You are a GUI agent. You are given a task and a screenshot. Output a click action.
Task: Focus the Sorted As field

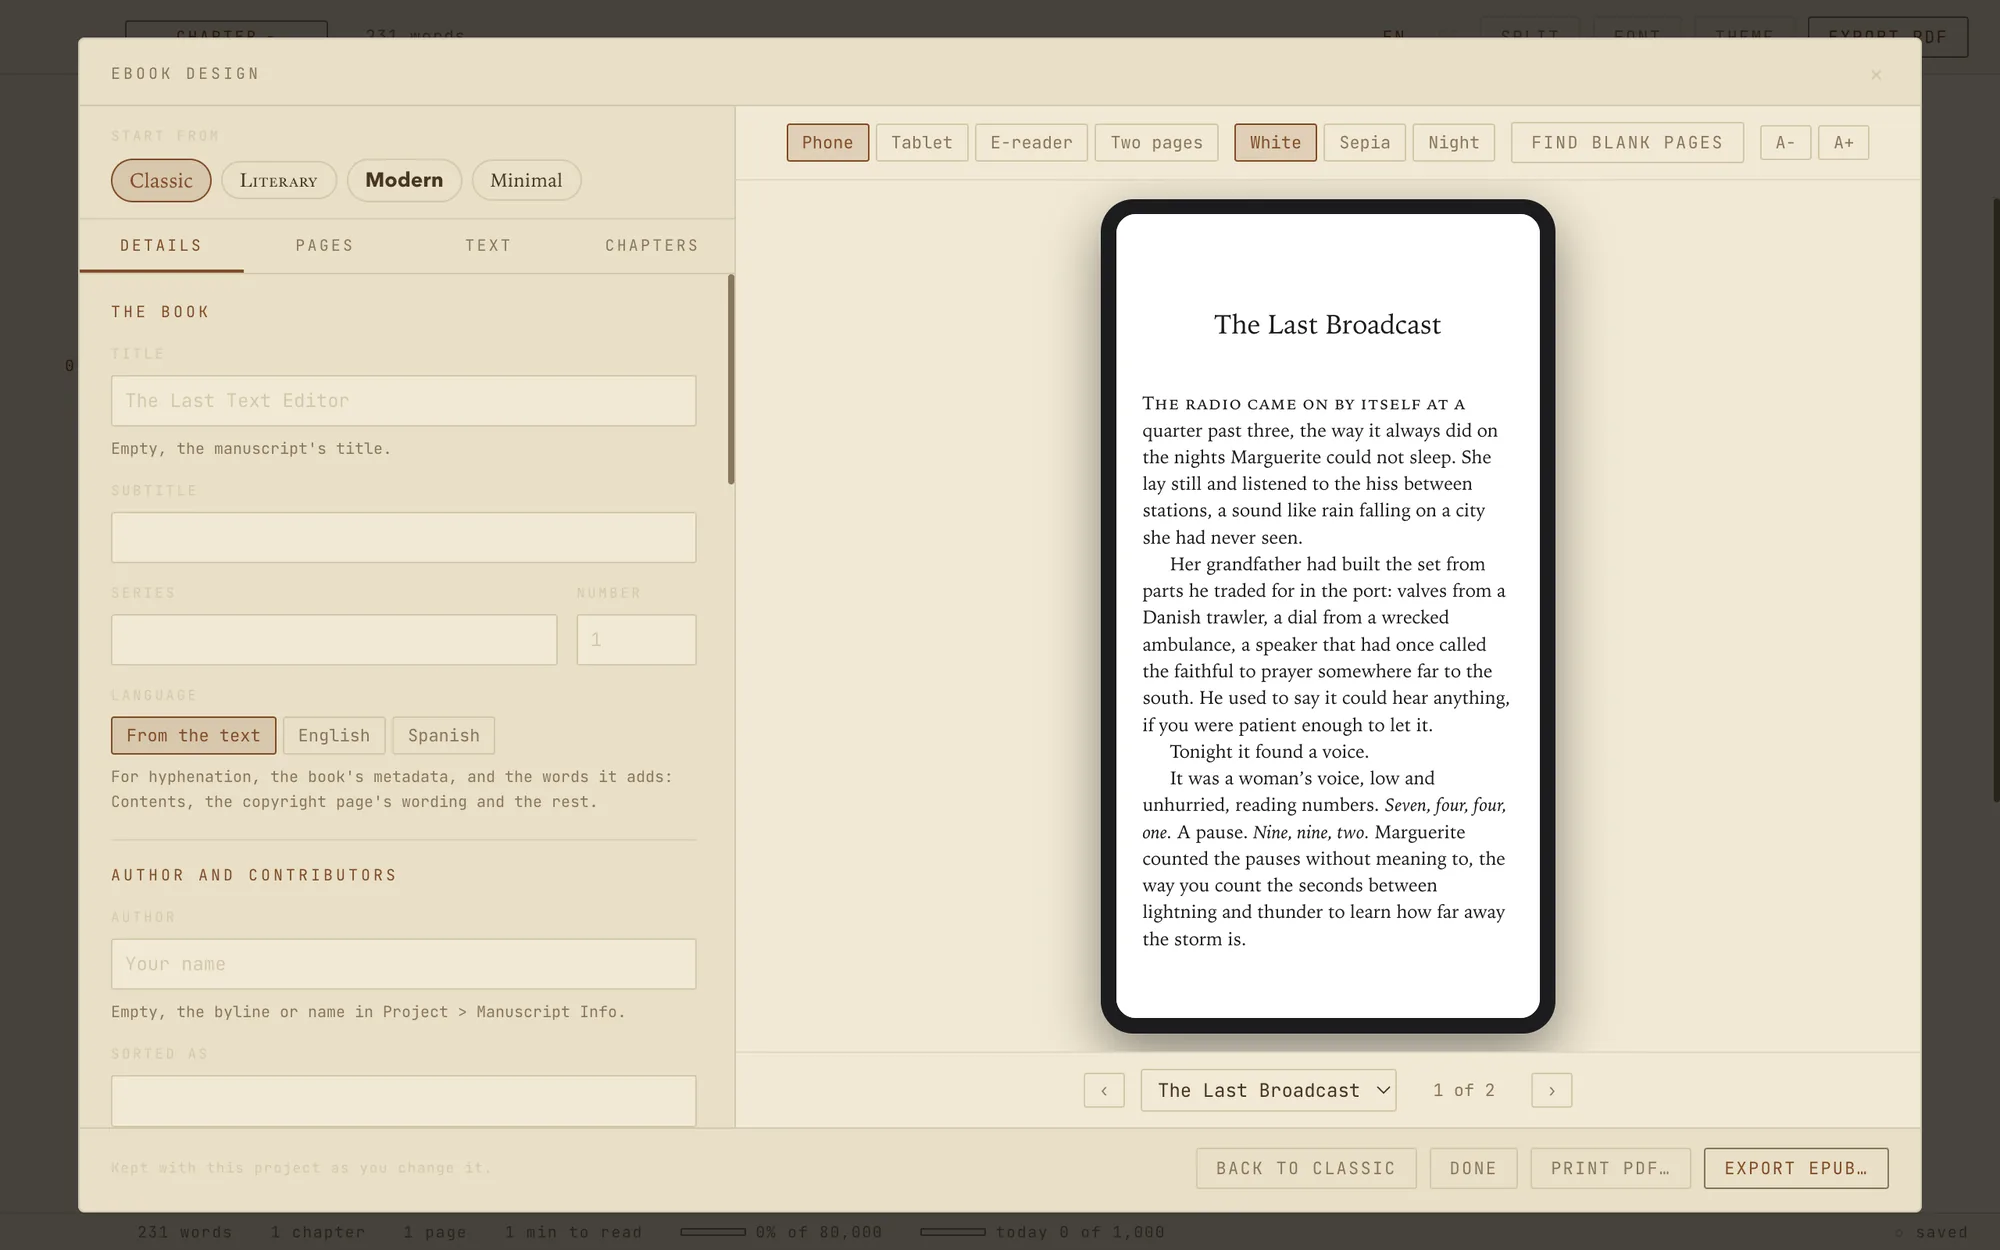(x=404, y=1101)
